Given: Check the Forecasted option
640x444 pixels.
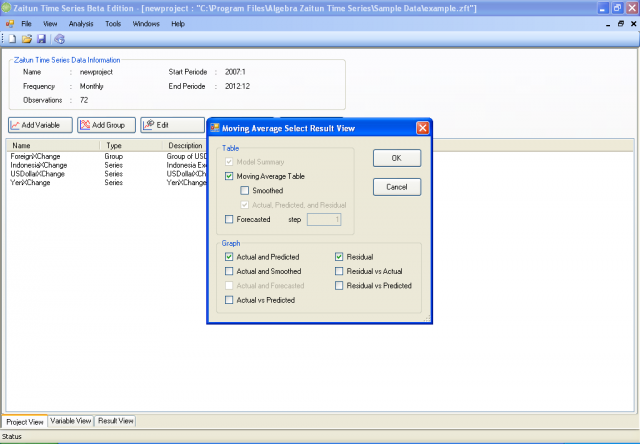Looking at the screenshot, I should click(230, 219).
